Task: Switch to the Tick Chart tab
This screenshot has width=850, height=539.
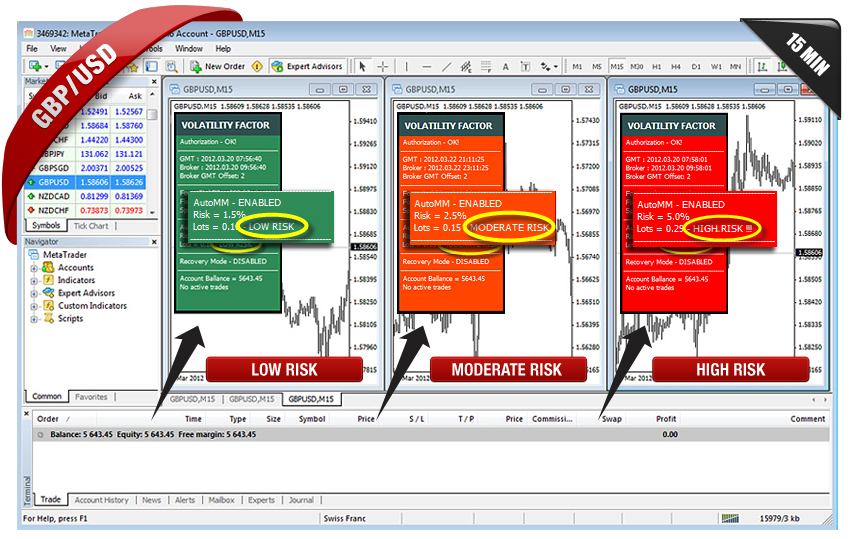Action: pyautogui.click(x=91, y=226)
